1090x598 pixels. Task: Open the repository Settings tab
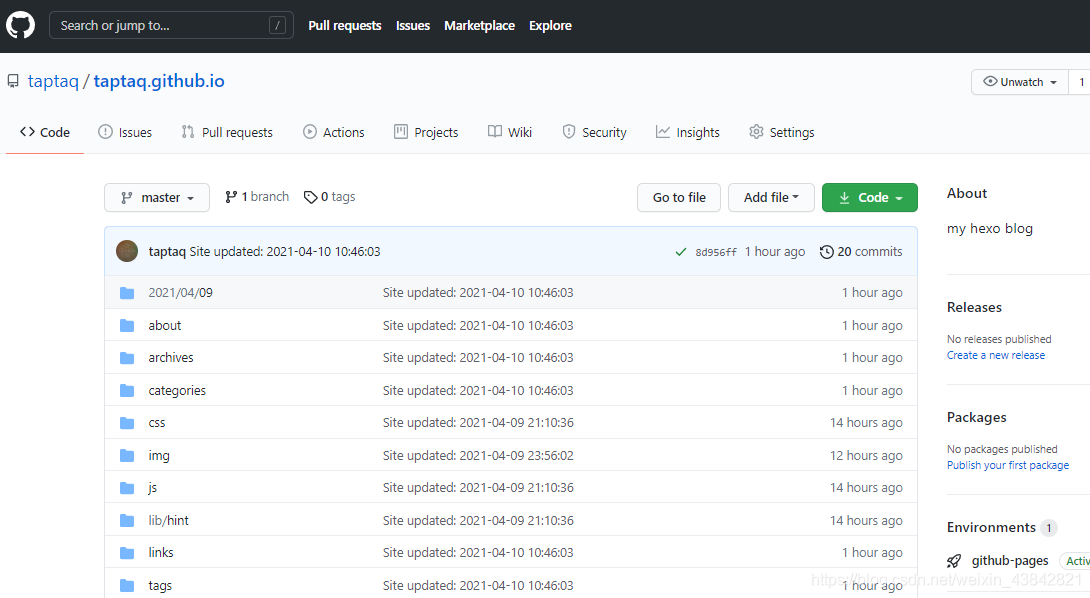coord(782,132)
